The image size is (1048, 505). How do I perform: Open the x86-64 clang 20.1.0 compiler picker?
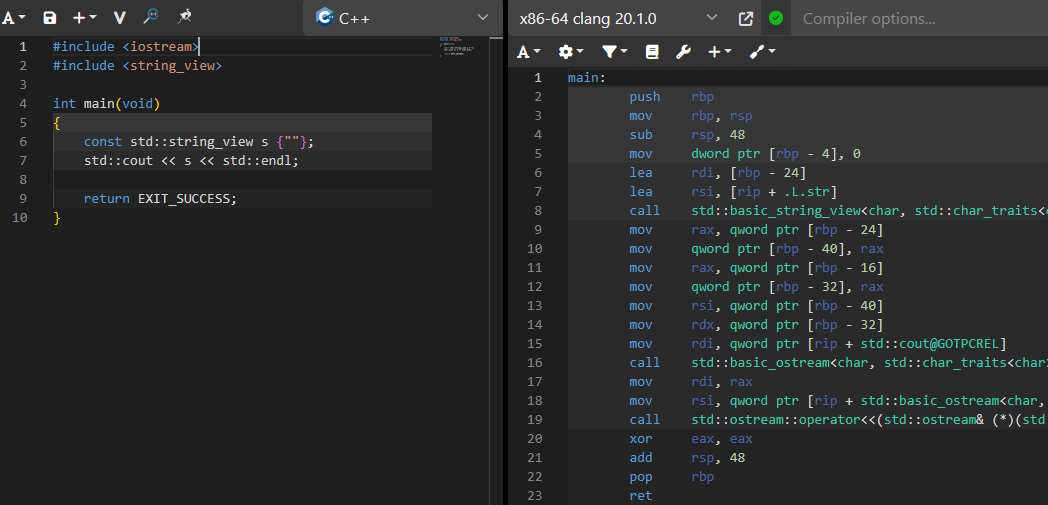click(619, 19)
